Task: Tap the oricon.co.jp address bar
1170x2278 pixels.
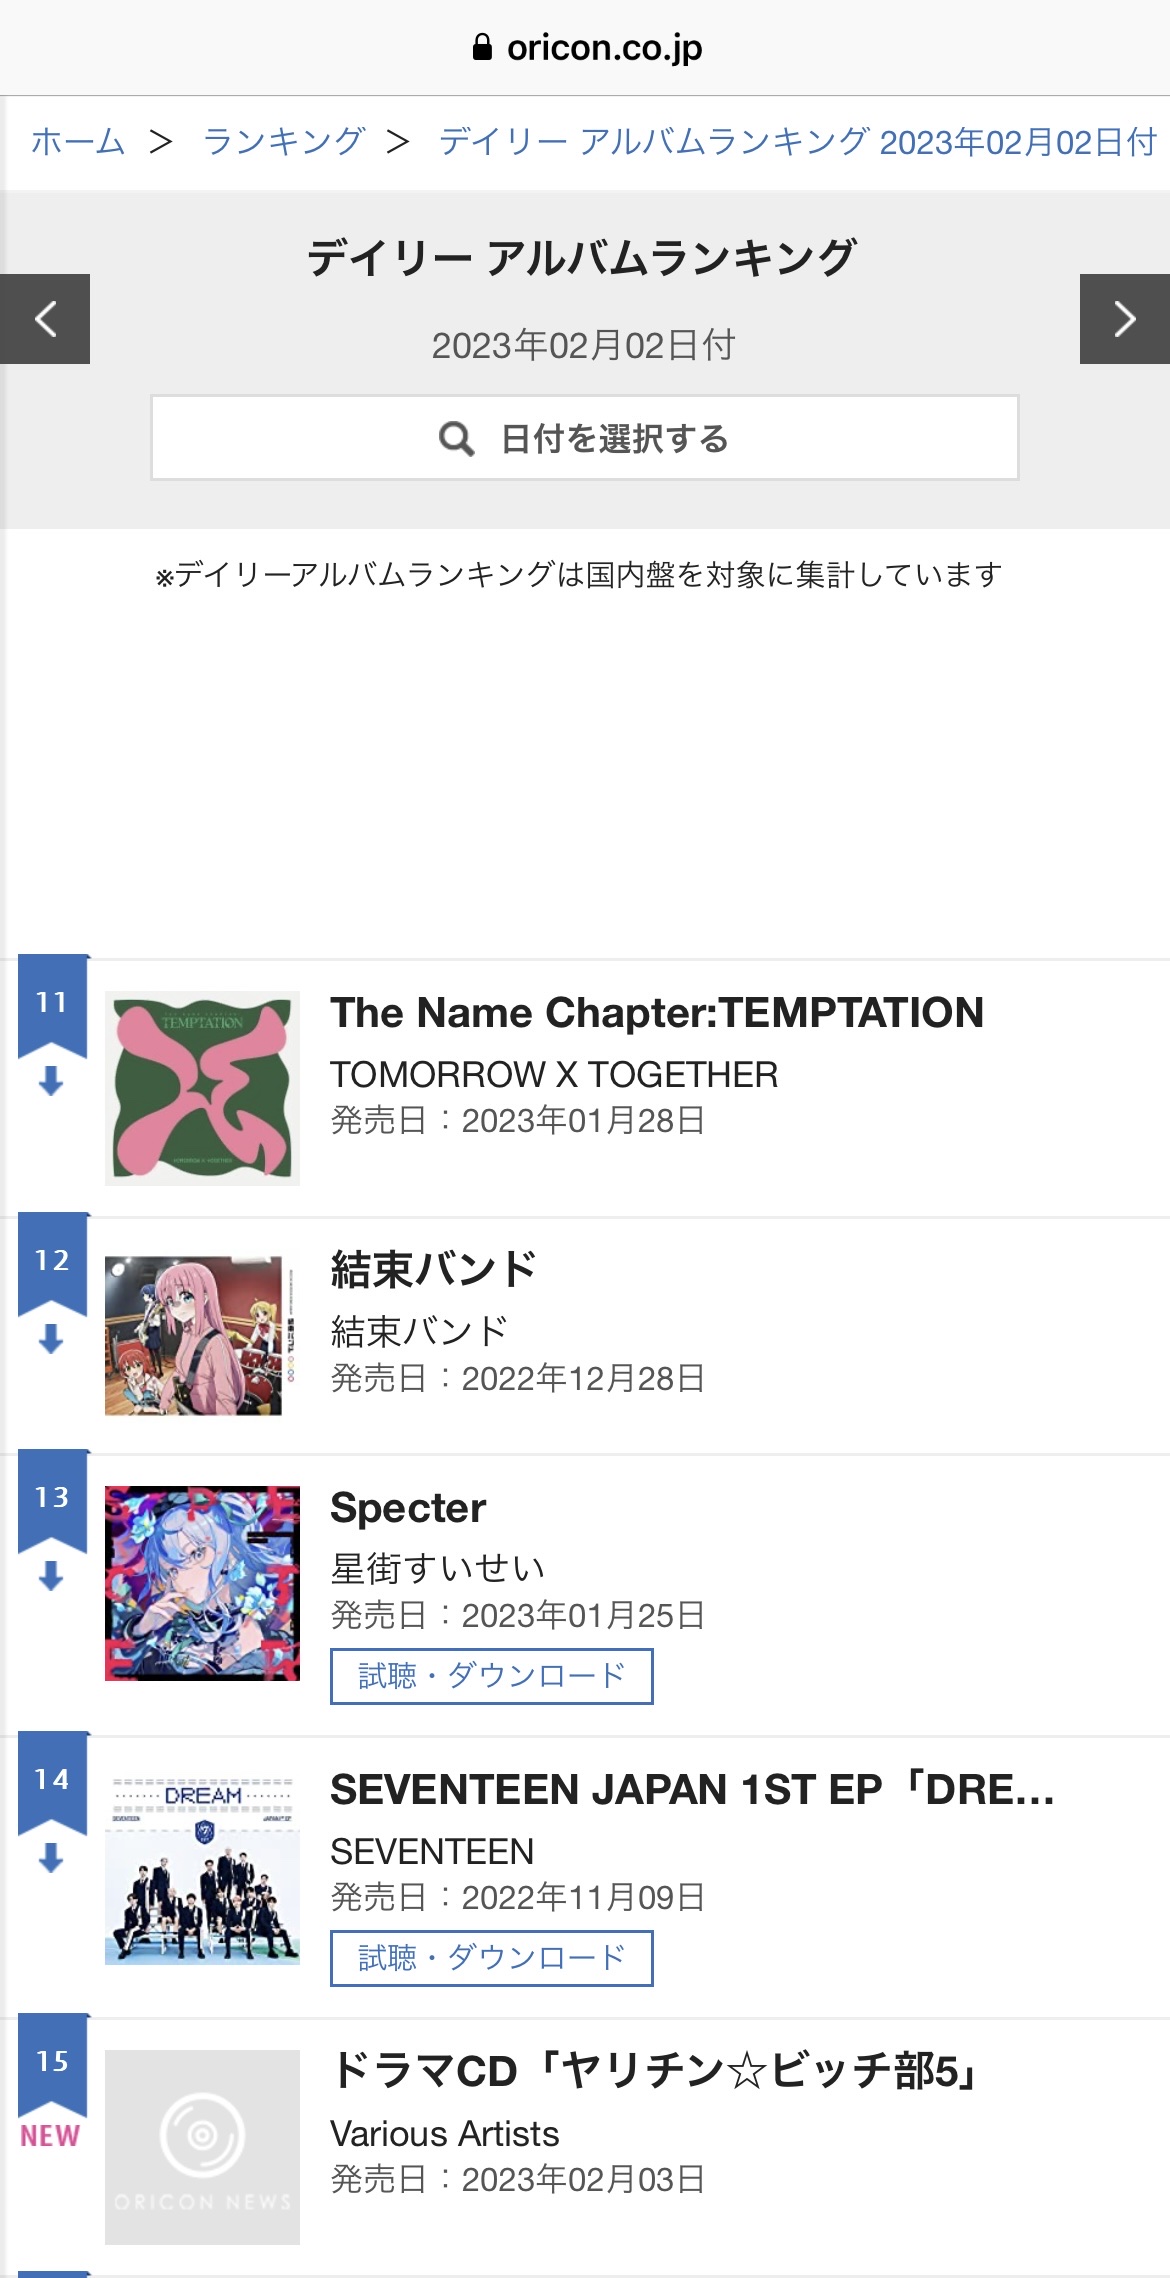Action: pyautogui.click(x=585, y=47)
